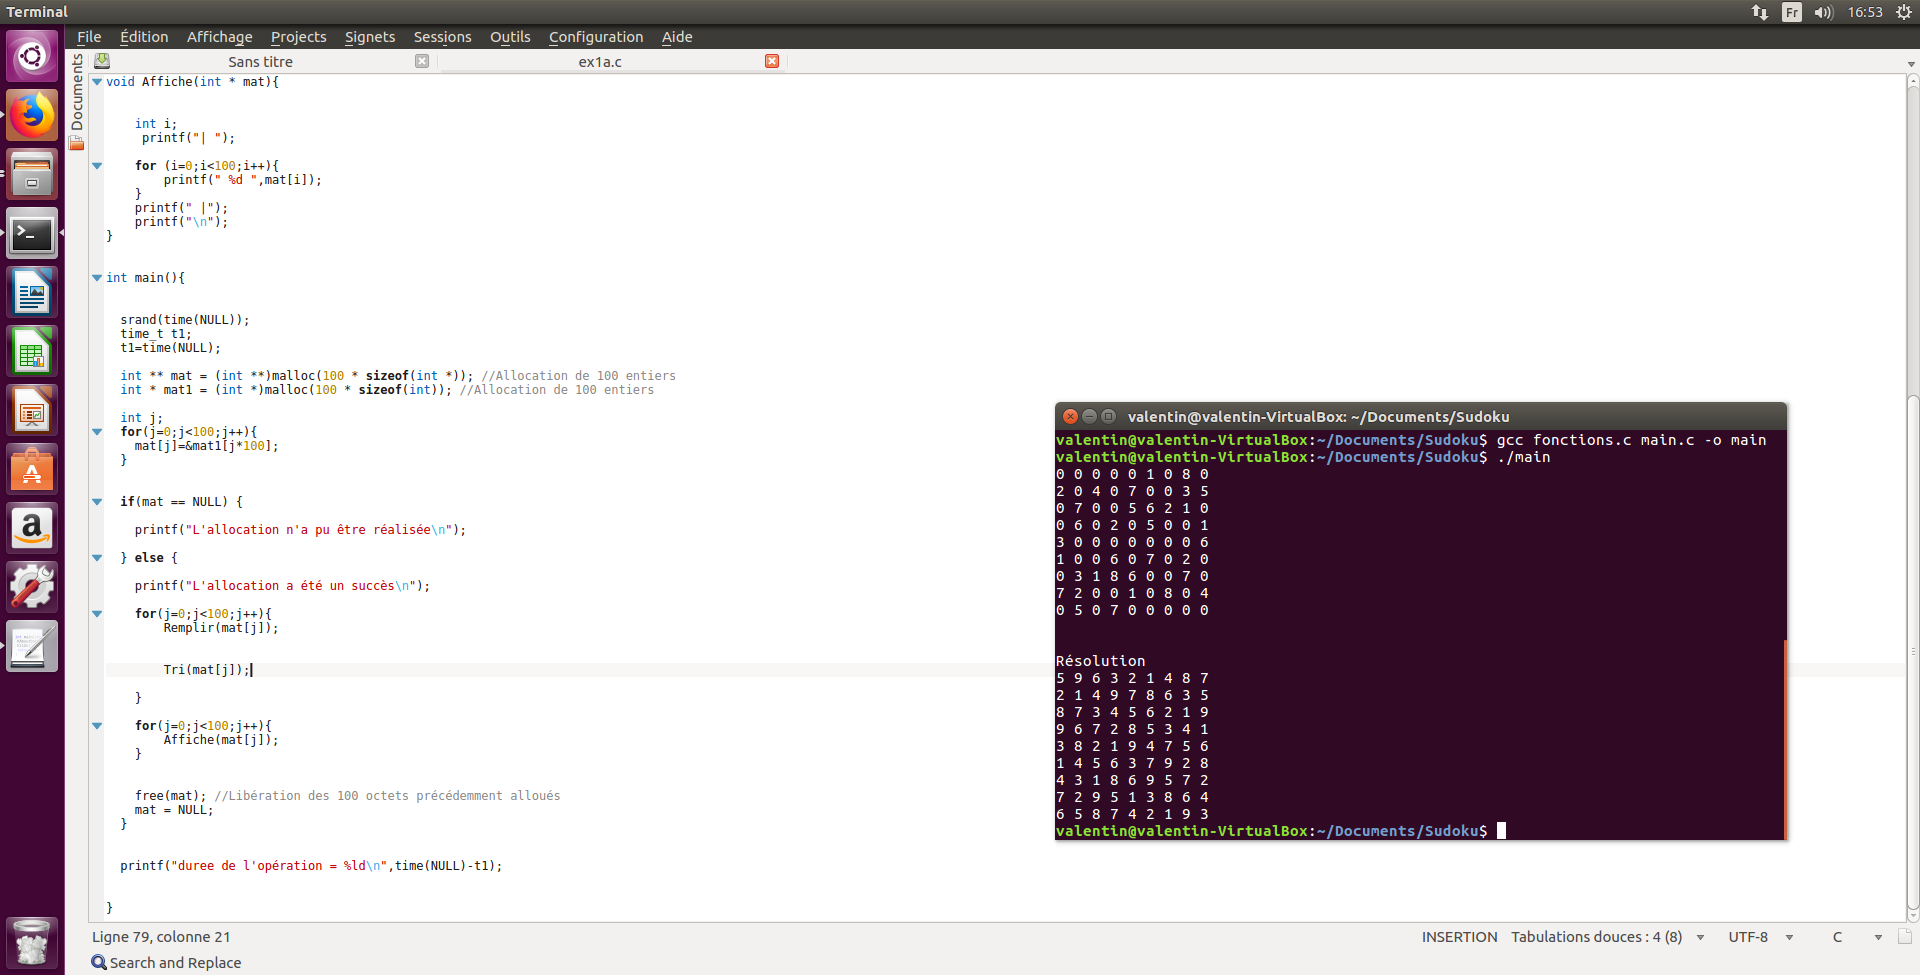Screen dimensions: 1920x975
Task: Collapse the int main() fold marker
Action: point(97,278)
